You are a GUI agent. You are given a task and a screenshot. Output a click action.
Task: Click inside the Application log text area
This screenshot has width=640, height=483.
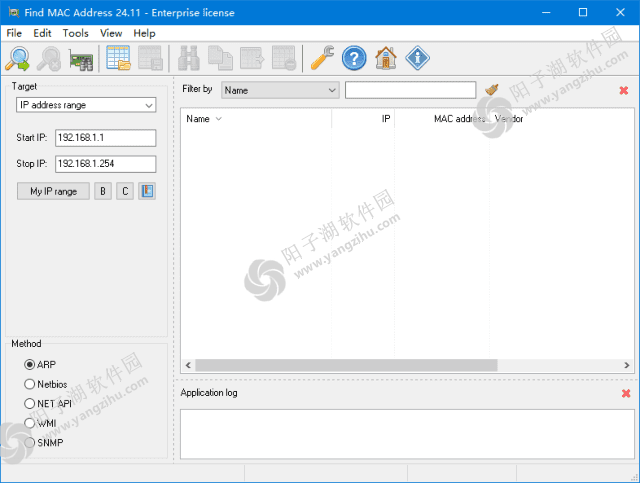click(x=407, y=434)
